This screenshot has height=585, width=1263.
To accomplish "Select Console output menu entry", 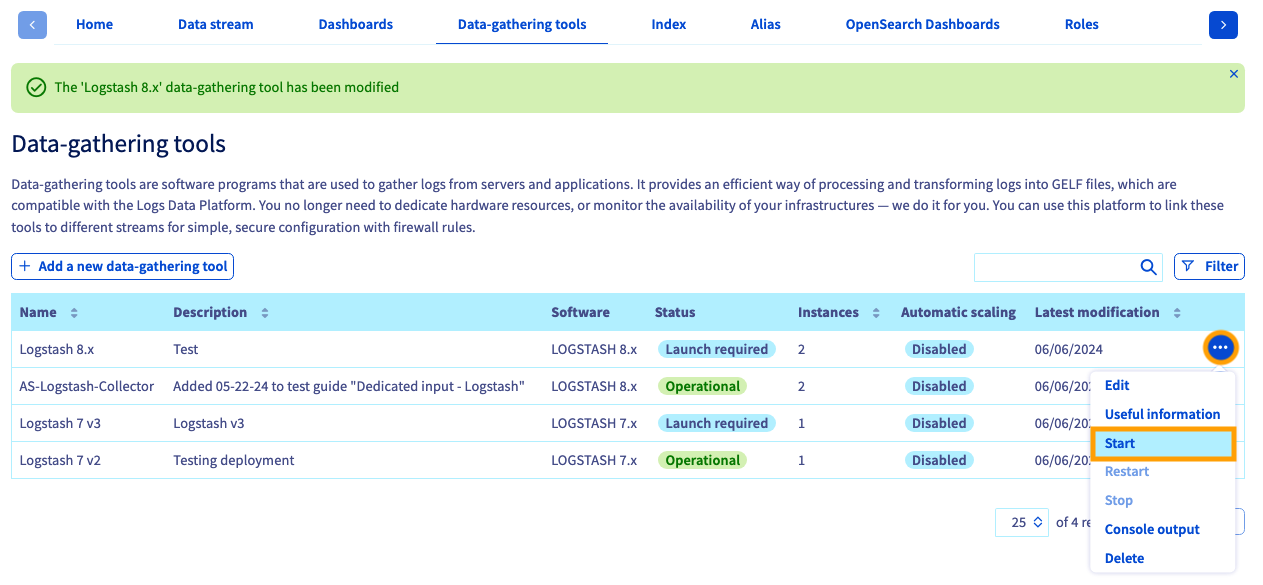I will click(1152, 529).
